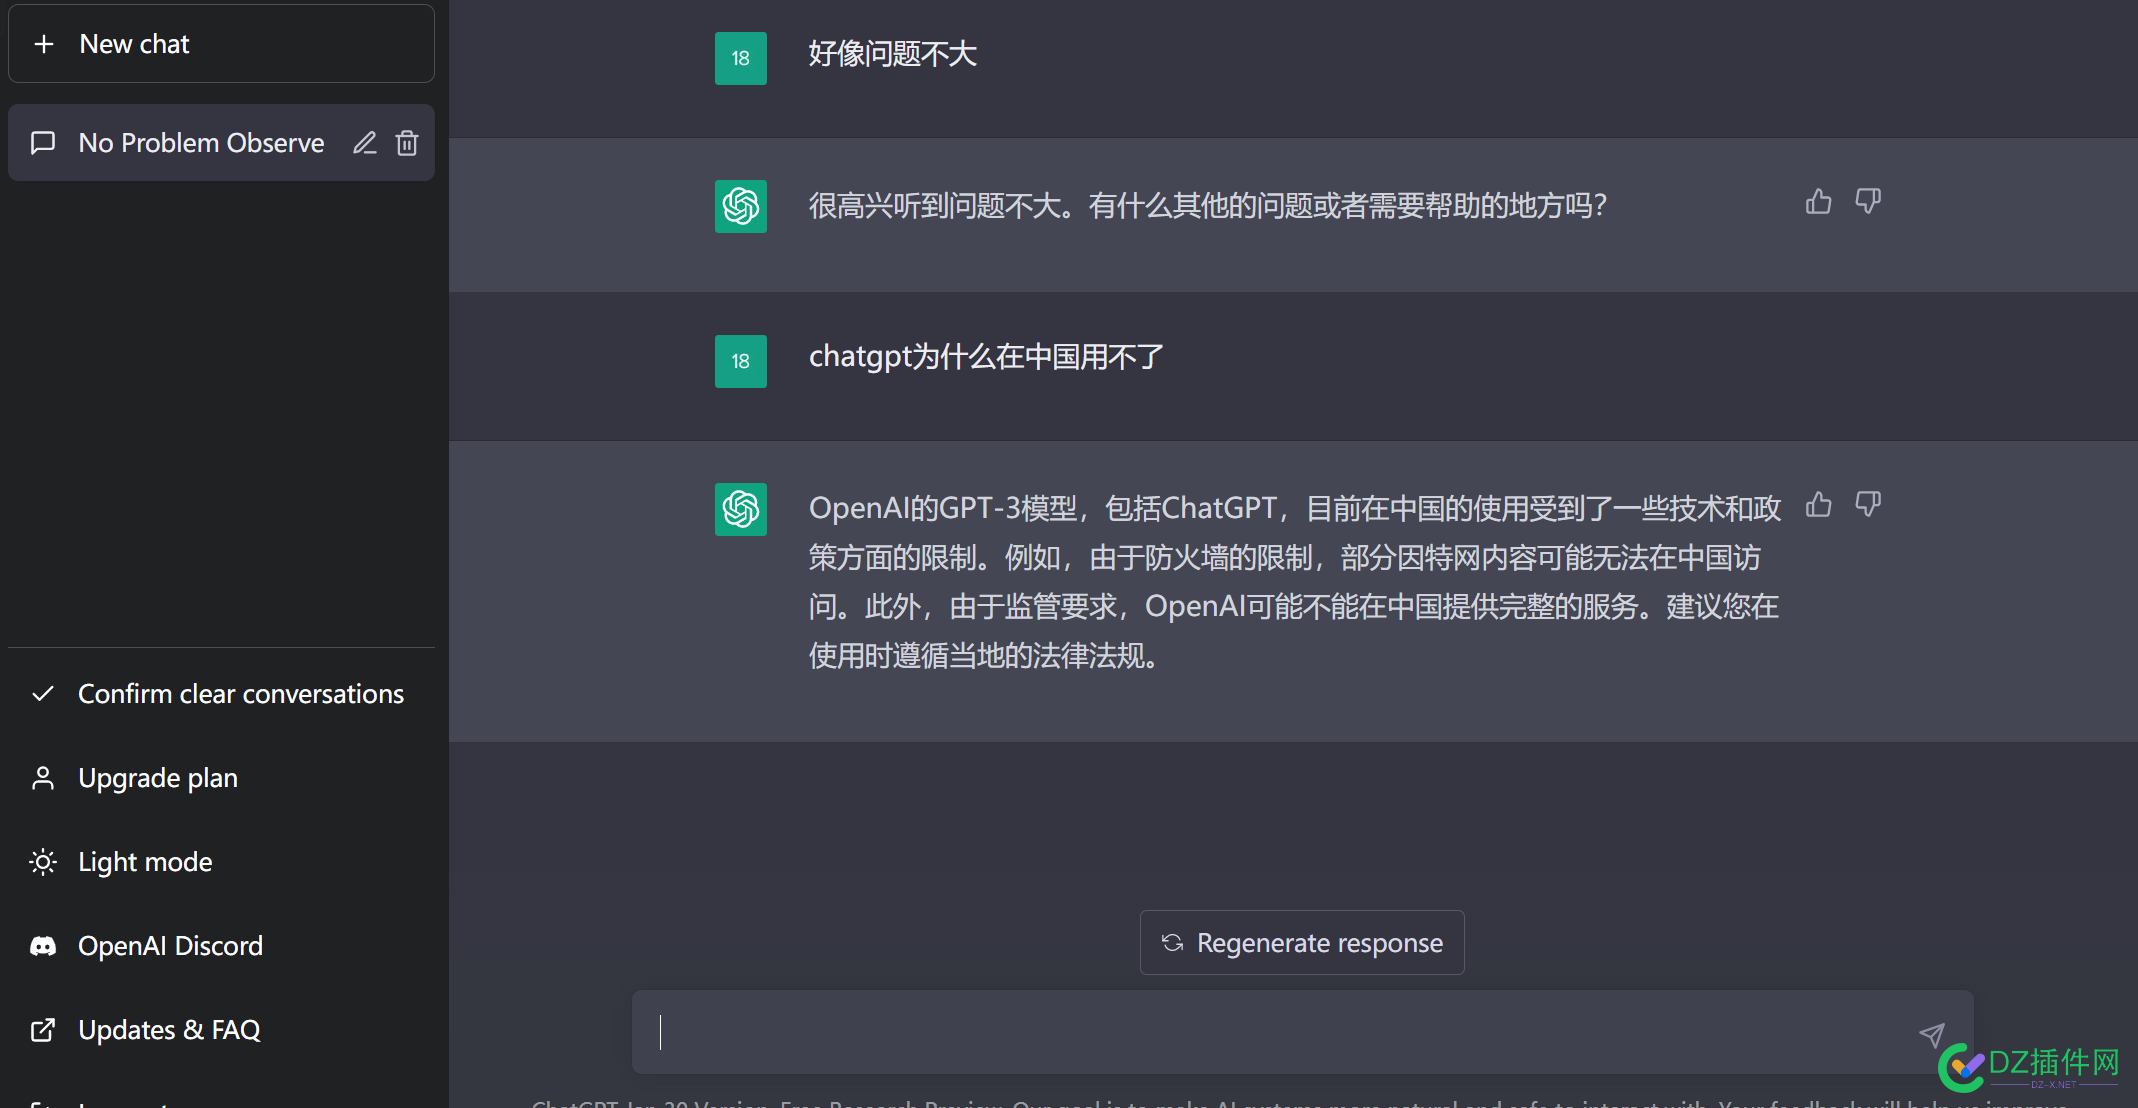Rename conversation with the pencil icon
This screenshot has height=1108, width=2138.
[365, 143]
